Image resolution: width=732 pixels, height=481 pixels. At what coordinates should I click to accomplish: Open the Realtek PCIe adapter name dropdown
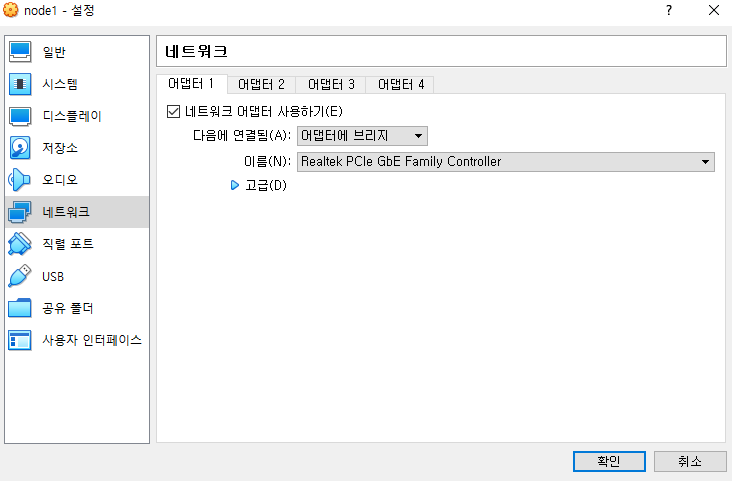click(505, 161)
